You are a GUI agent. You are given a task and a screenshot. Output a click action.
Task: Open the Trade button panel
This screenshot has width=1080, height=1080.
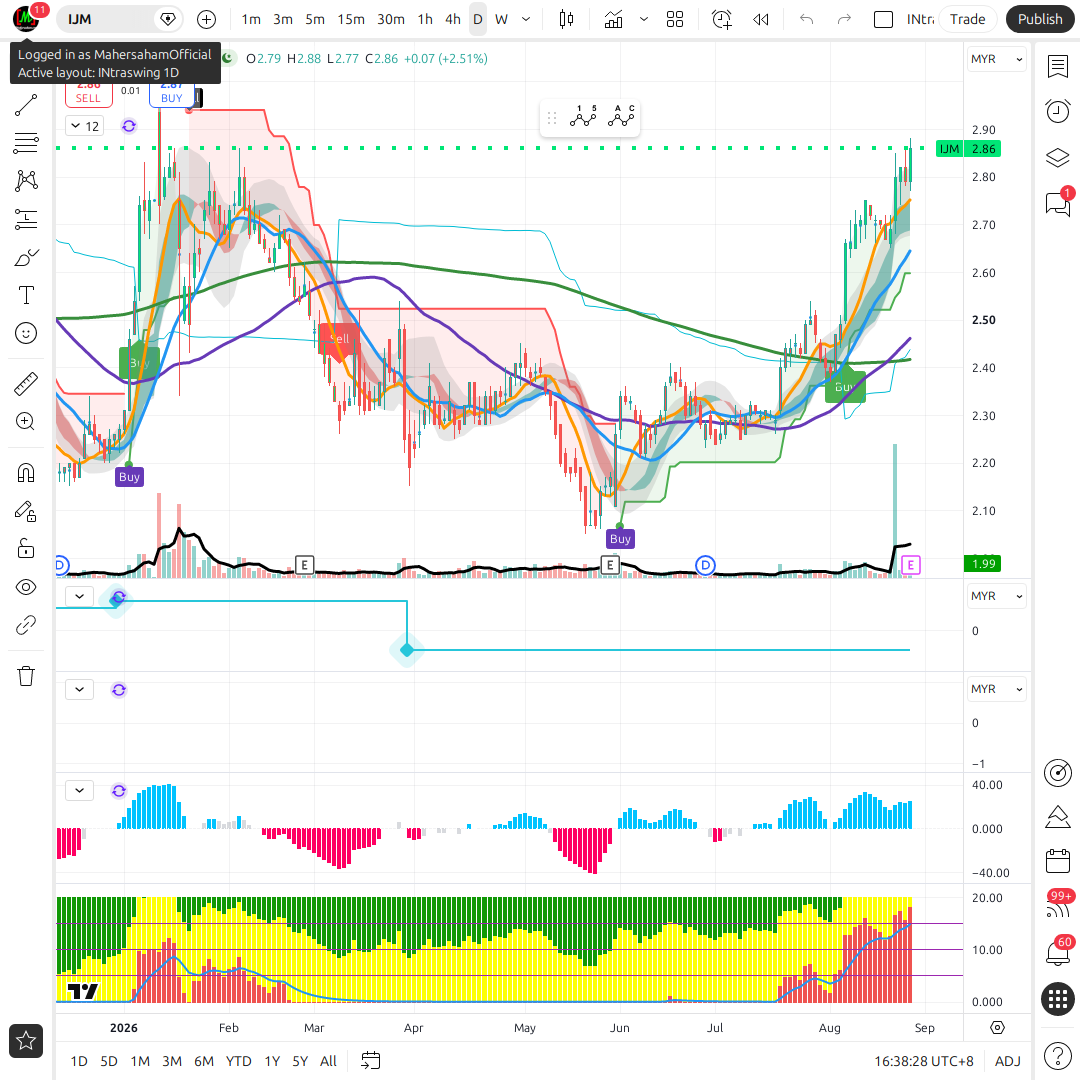pyautogui.click(x=967, y=19)
